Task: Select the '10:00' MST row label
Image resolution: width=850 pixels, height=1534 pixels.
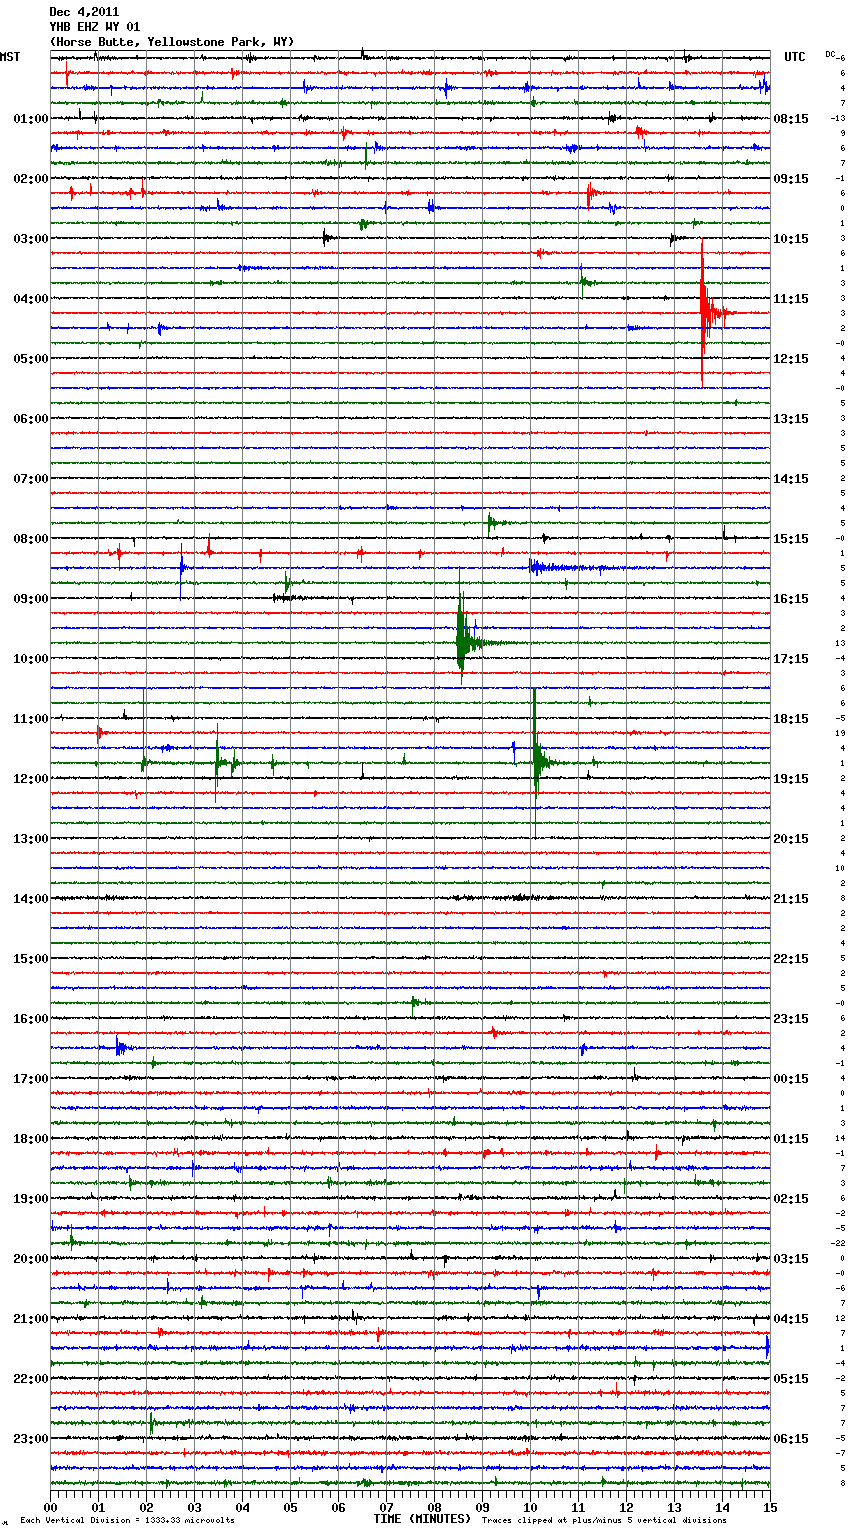Action: click(31, 659)
